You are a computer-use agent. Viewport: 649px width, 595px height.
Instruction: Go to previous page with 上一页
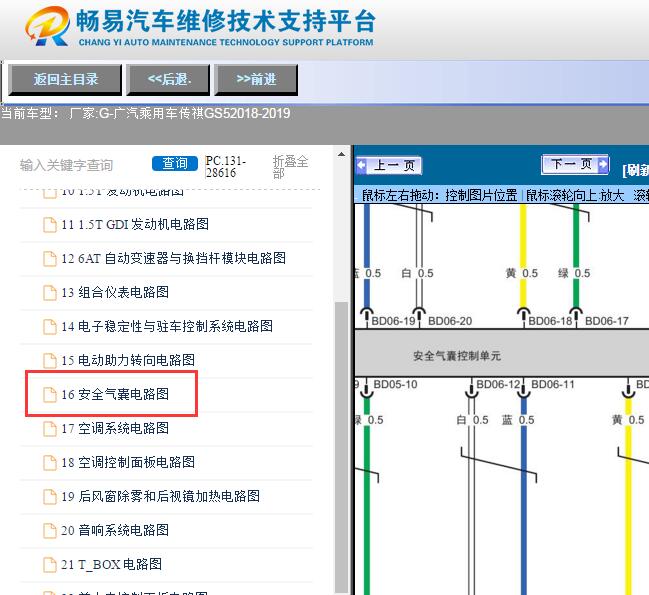click(x=389, y=166)
